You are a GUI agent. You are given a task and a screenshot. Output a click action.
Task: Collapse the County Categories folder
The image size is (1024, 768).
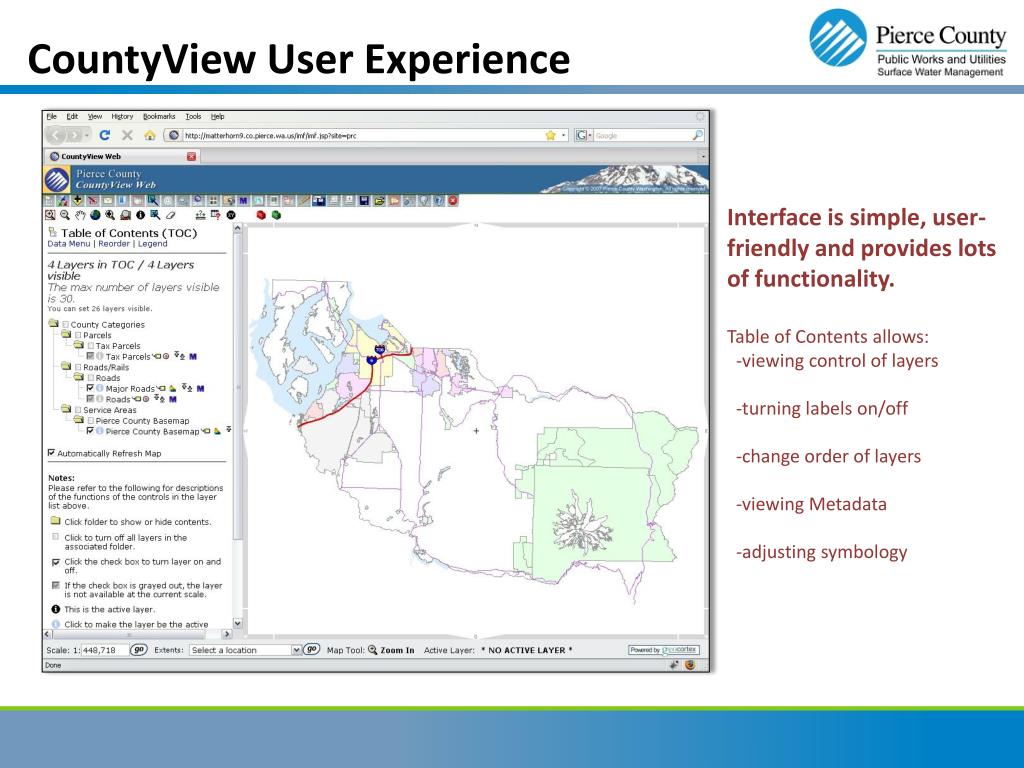click(54, 323)
